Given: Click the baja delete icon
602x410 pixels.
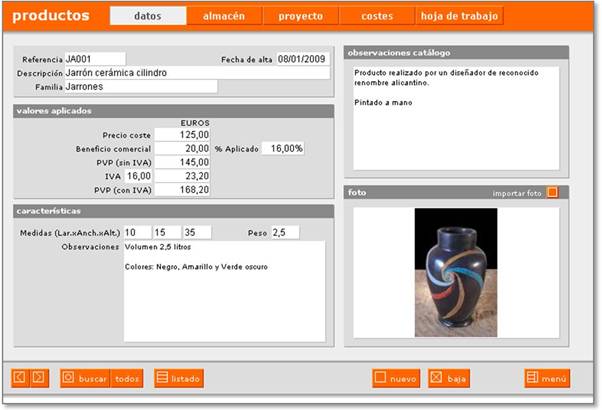Looking at the screenshot, I should [436, 378].
